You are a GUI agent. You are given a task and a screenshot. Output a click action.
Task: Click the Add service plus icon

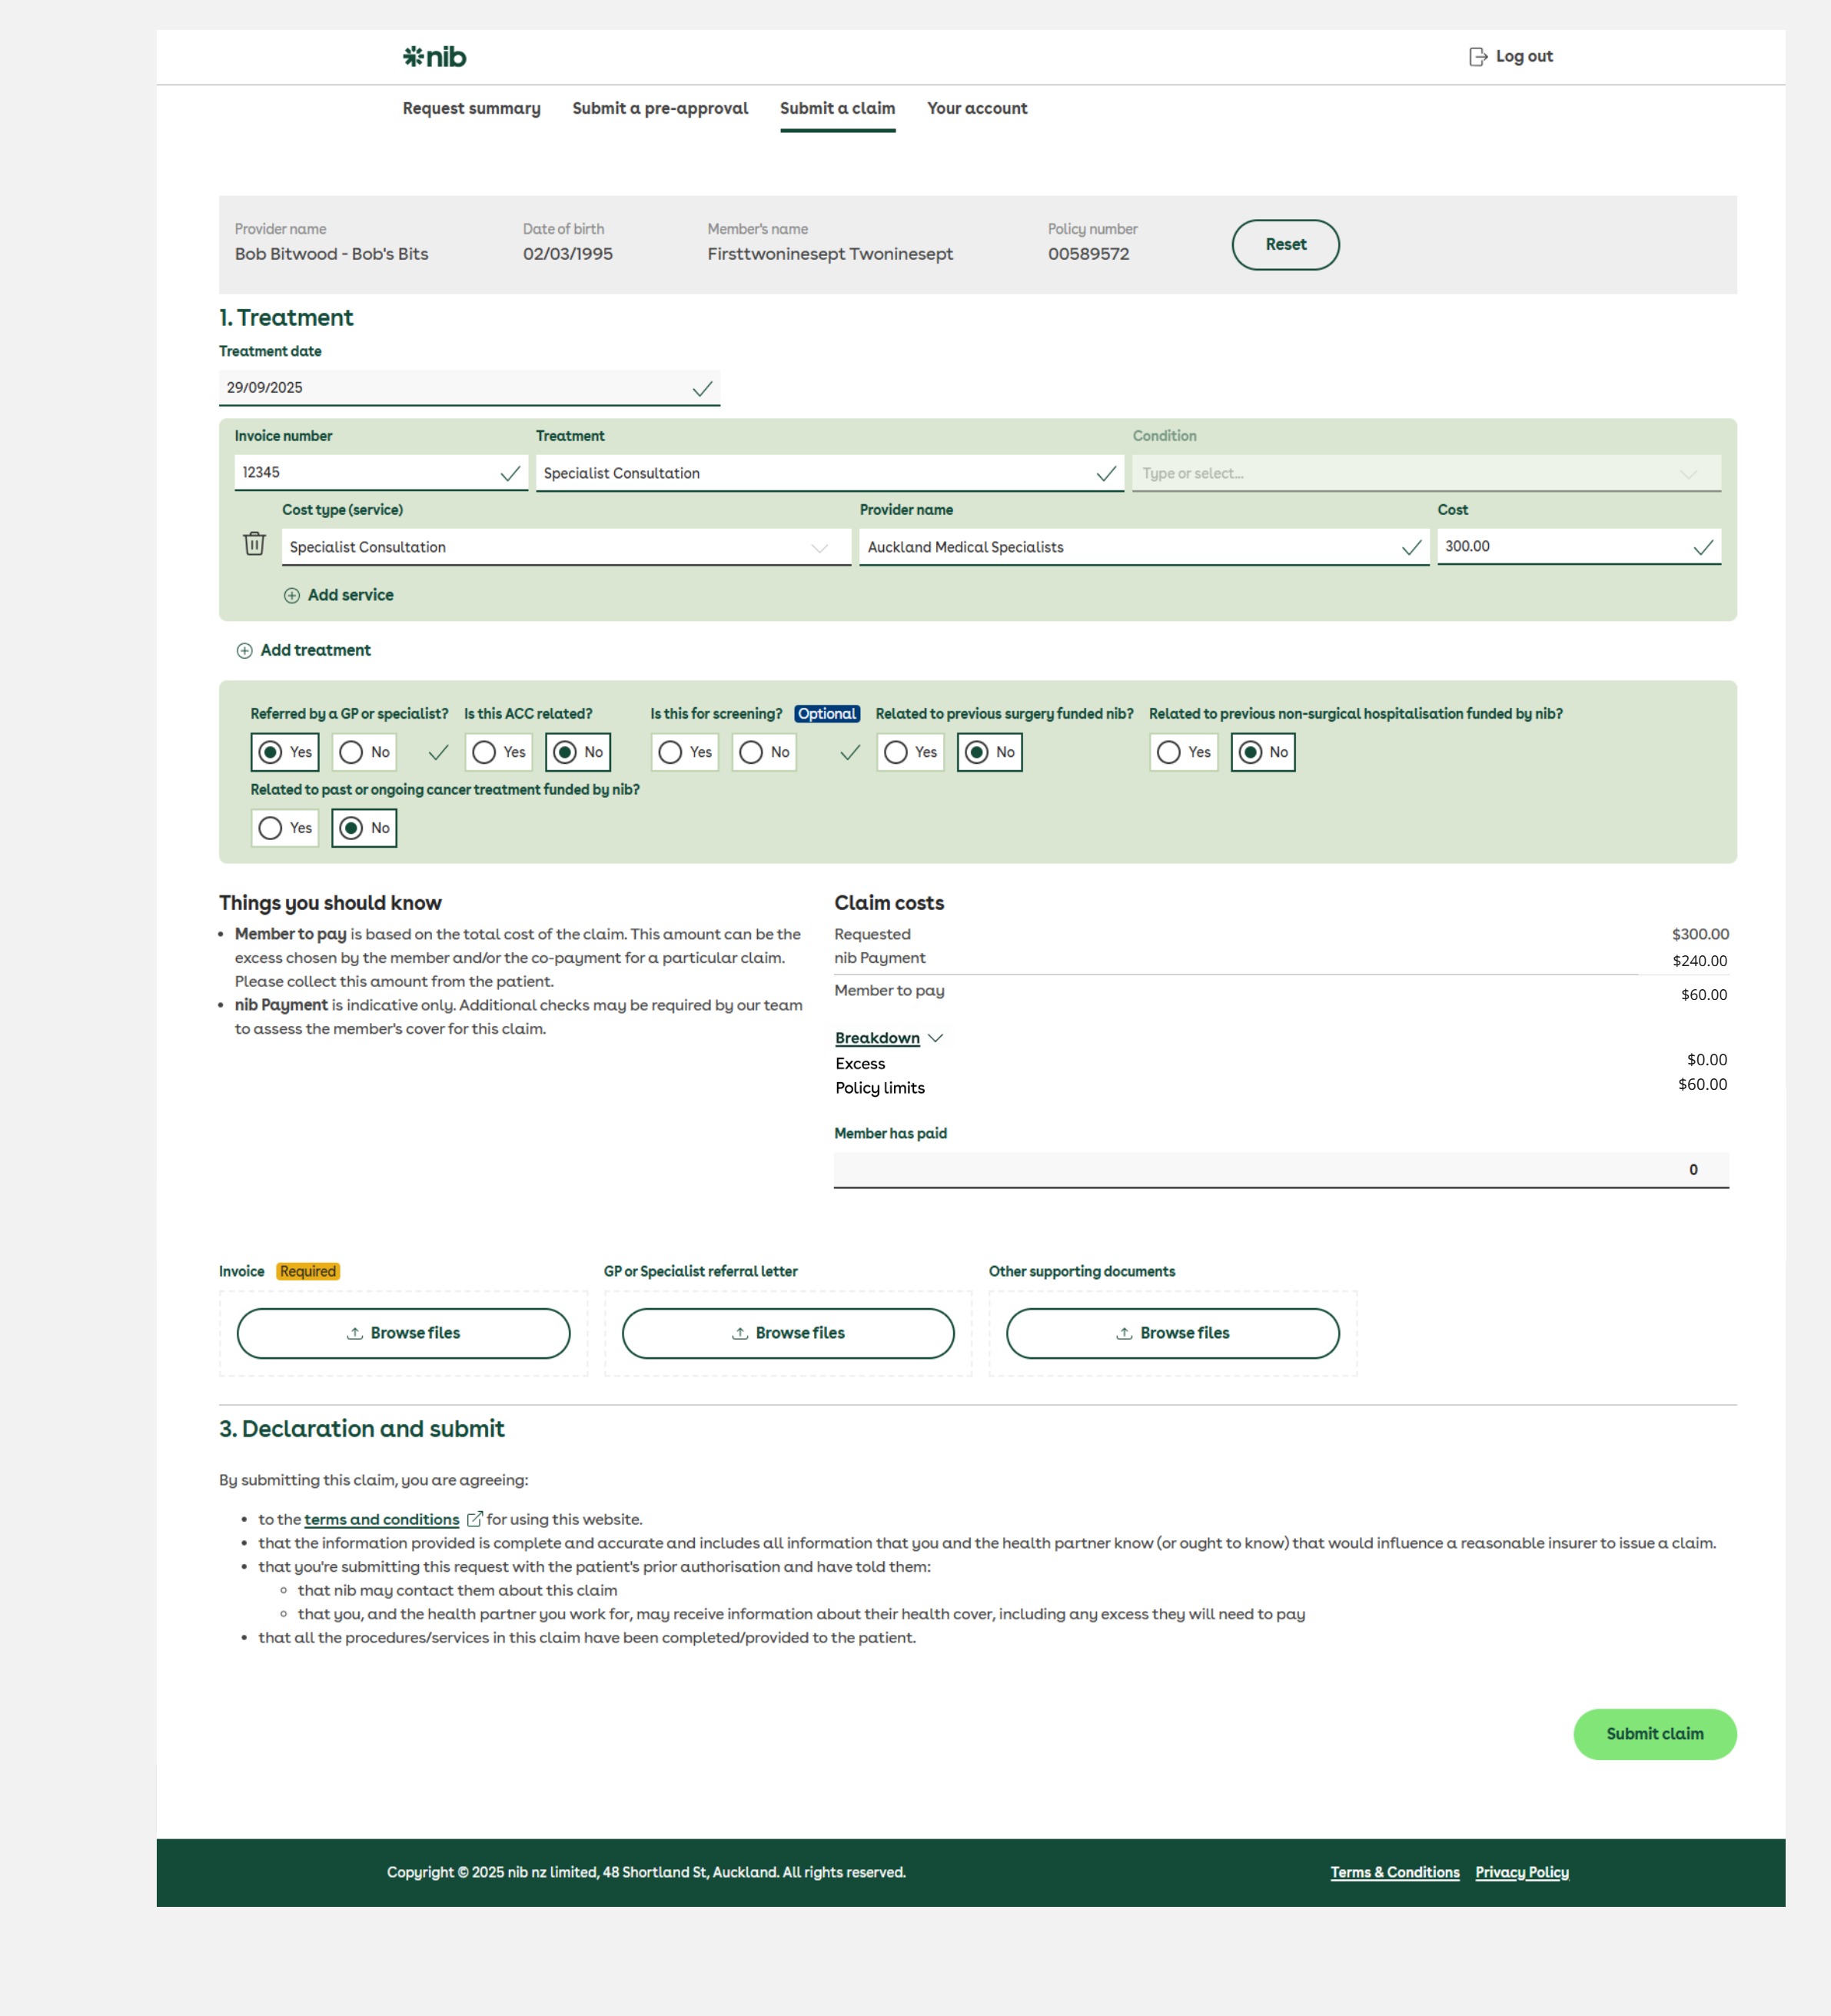(x=291, y=595)
